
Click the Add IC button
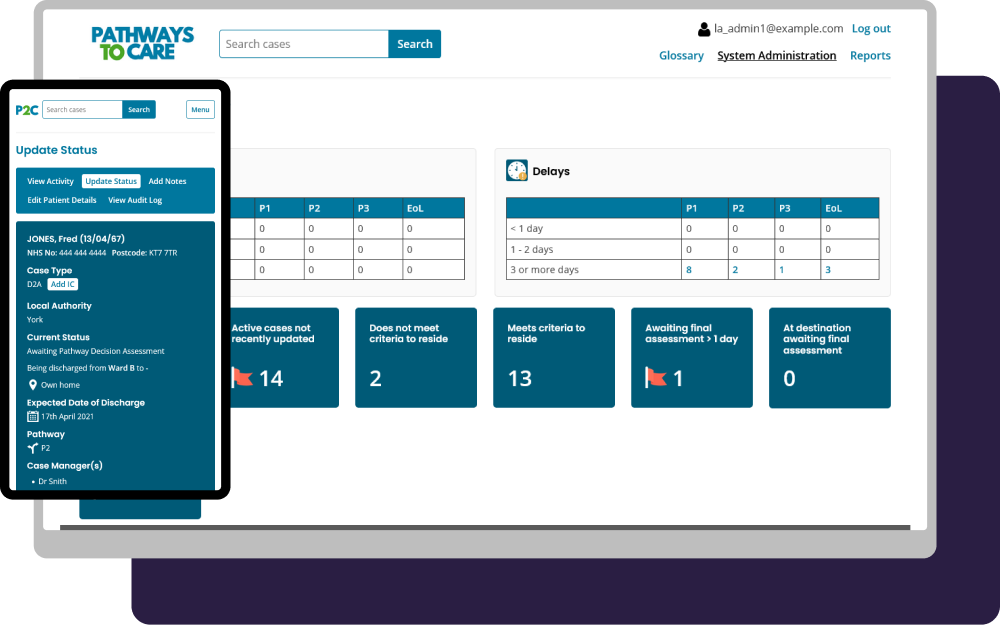point(63,284)
